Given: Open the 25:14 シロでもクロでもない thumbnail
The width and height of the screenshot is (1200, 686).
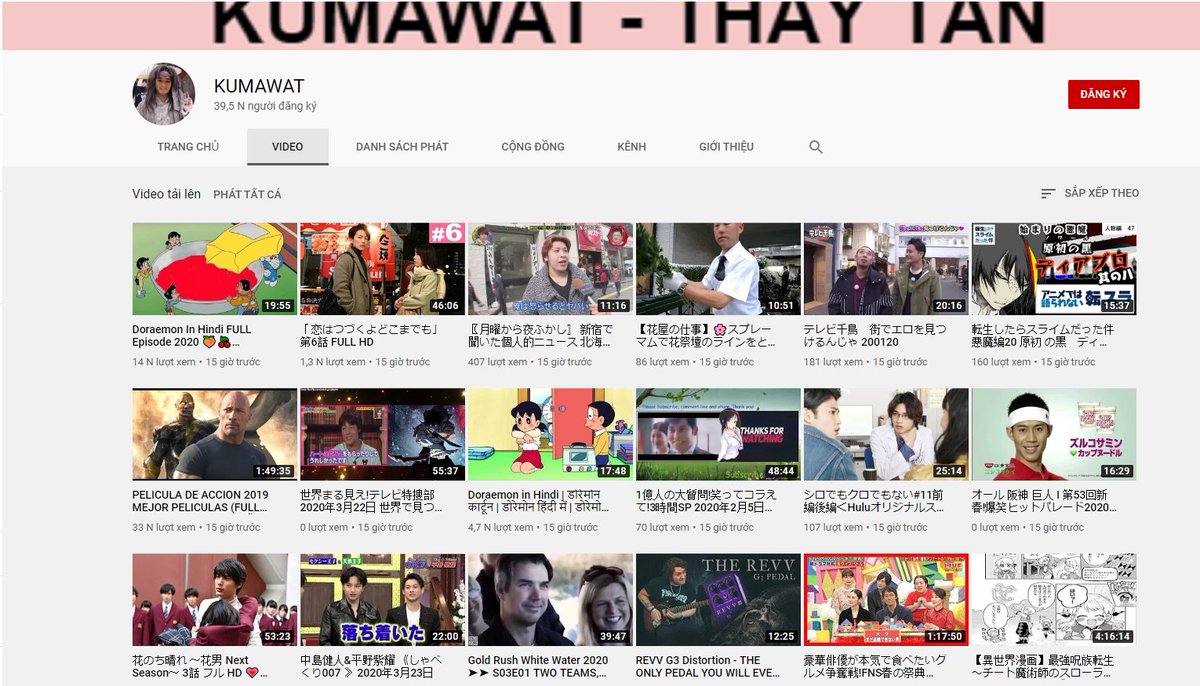Looking at the screenshot, I should (886, 435).
